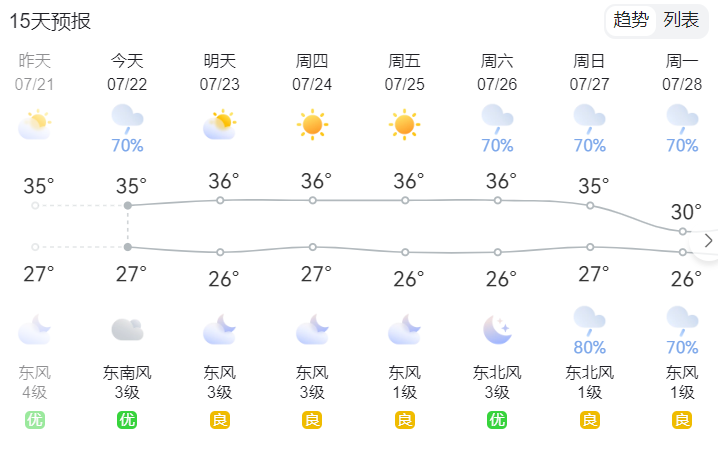
Task: Show next forecast days with right arrow
Action: [x=708, y=240]
